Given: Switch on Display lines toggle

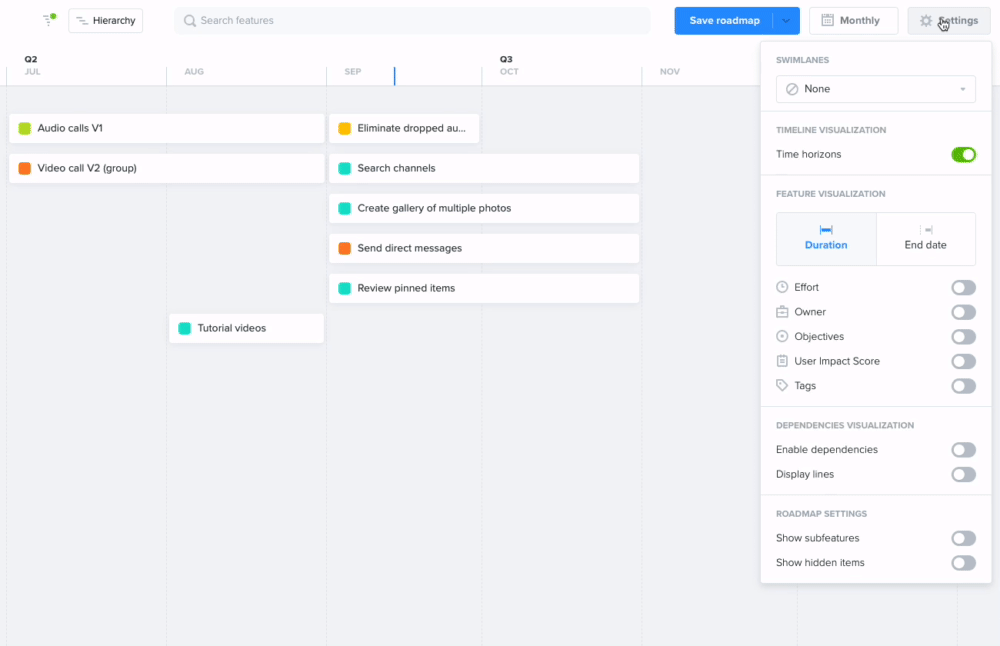Looking at the screenshot, I should [963, 474].
